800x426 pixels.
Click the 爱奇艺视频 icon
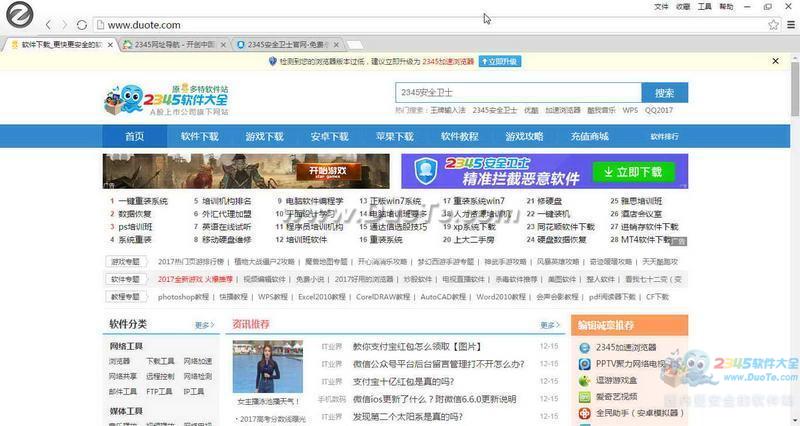pyautogui.click(x=584, y=397)
